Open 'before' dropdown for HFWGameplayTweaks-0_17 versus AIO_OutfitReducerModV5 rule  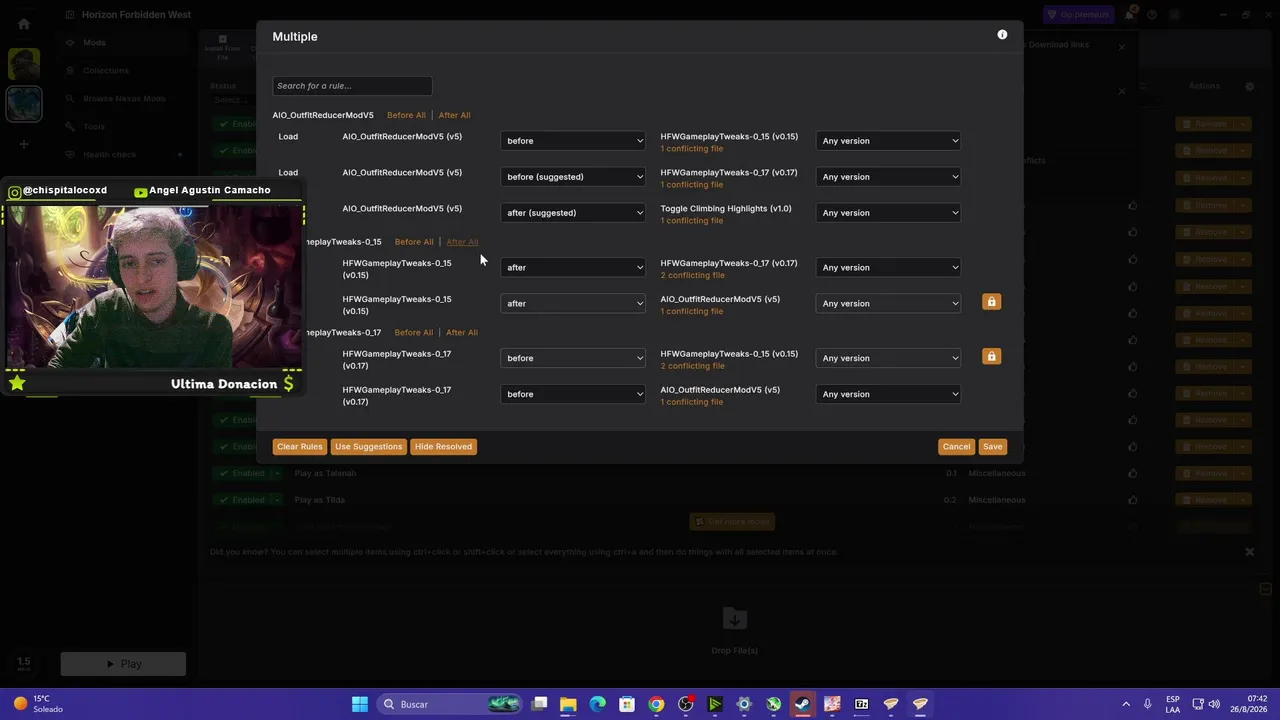click(x=574, y=394)
